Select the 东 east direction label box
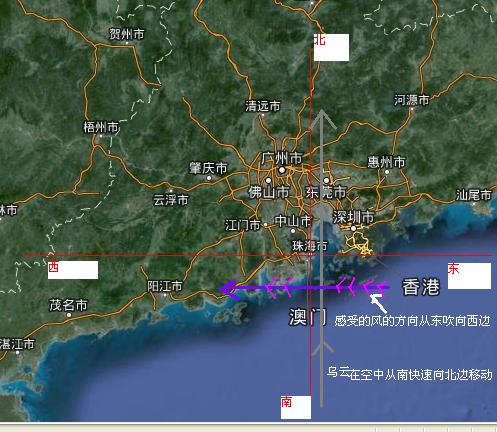This screenshot has width=497, height=432. [469, 276]
